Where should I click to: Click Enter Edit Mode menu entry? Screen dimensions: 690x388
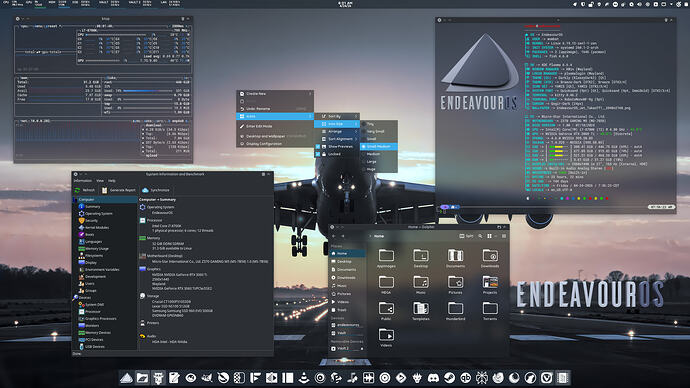[275, 126]
